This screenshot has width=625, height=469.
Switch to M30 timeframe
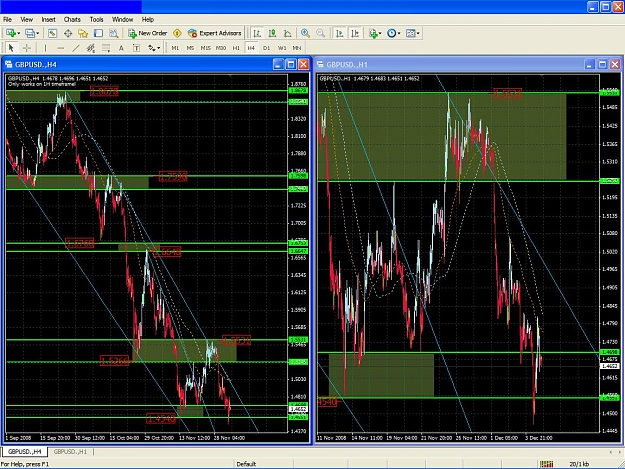[221, 48]
